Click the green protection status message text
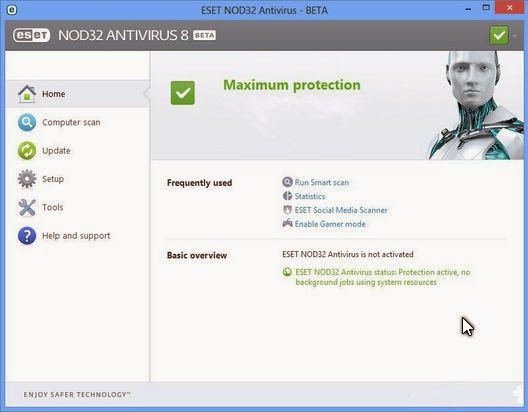The height and width of the screenshot is (412, 528). click(383, 277)
